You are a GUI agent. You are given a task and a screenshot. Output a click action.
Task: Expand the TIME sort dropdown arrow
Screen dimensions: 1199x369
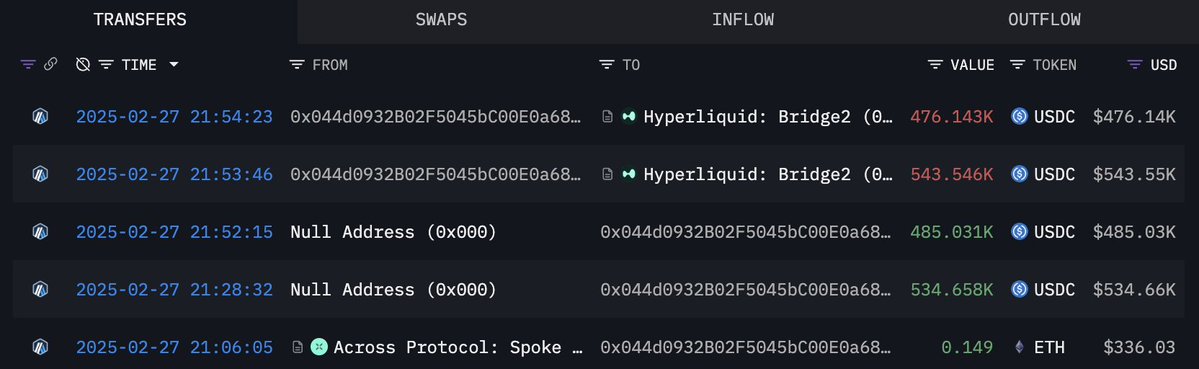[174, 65]
